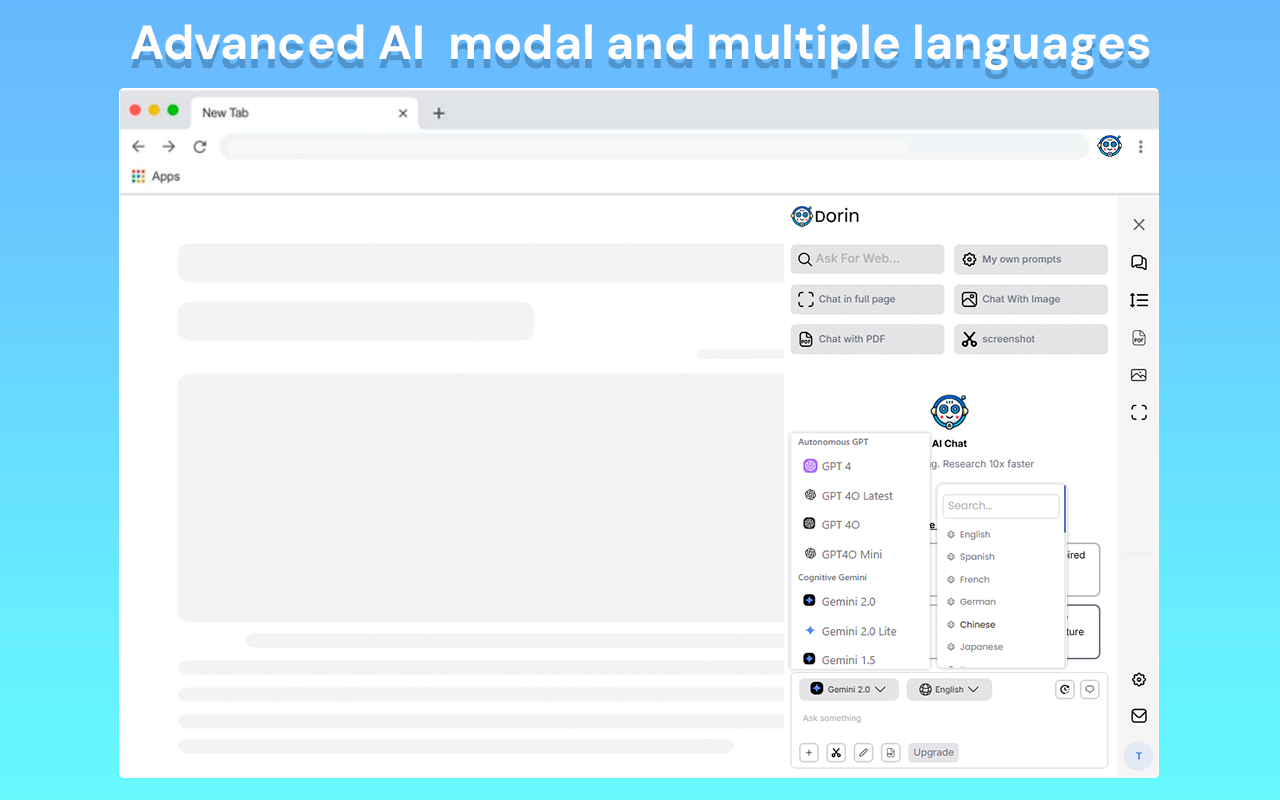The height and width of the screenshot is (800, 1280).
Task: Open My own prompts
Action: click(1031, 259)
